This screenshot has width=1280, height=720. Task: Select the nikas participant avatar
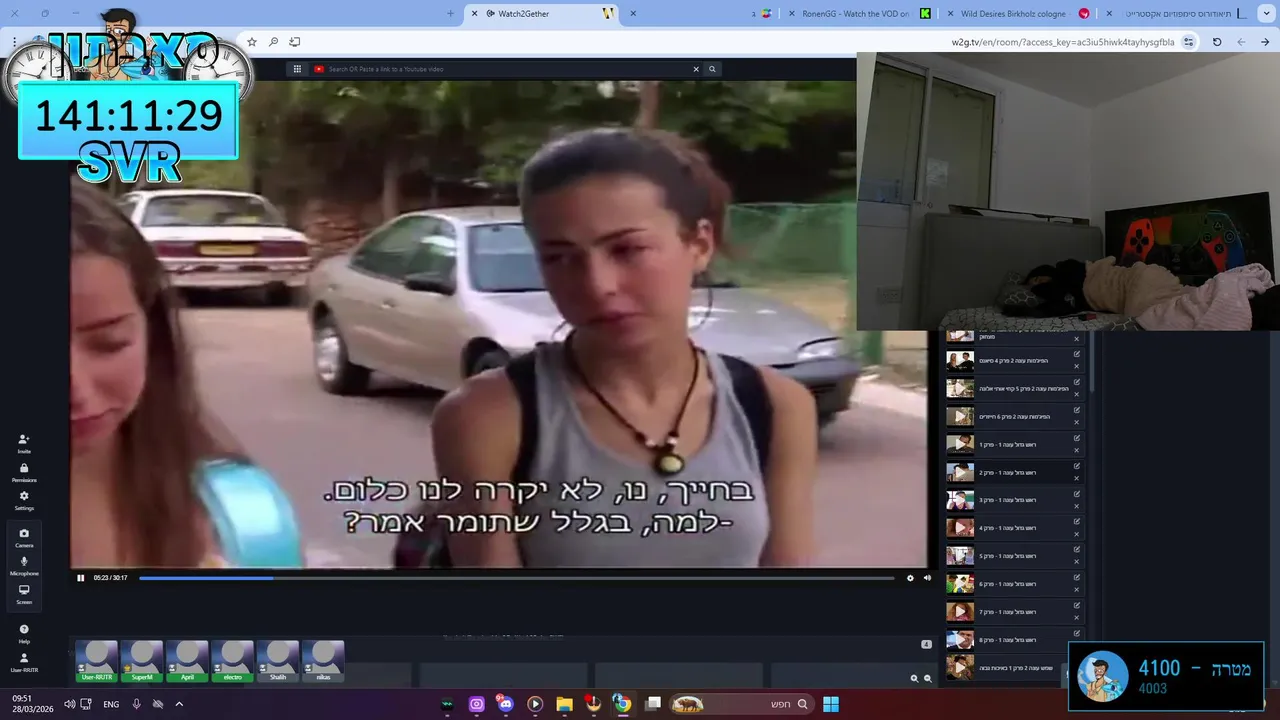point(323,661)
